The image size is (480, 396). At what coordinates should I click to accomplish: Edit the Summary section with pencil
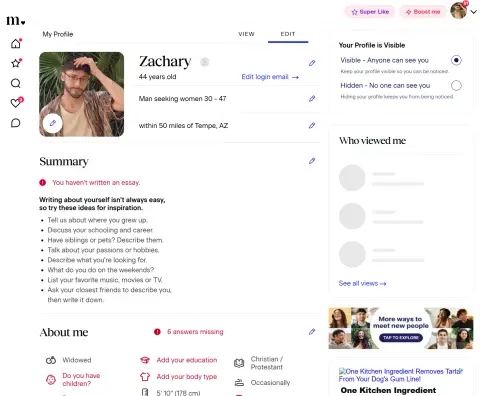pyautogui.click(x=312, y=161)
